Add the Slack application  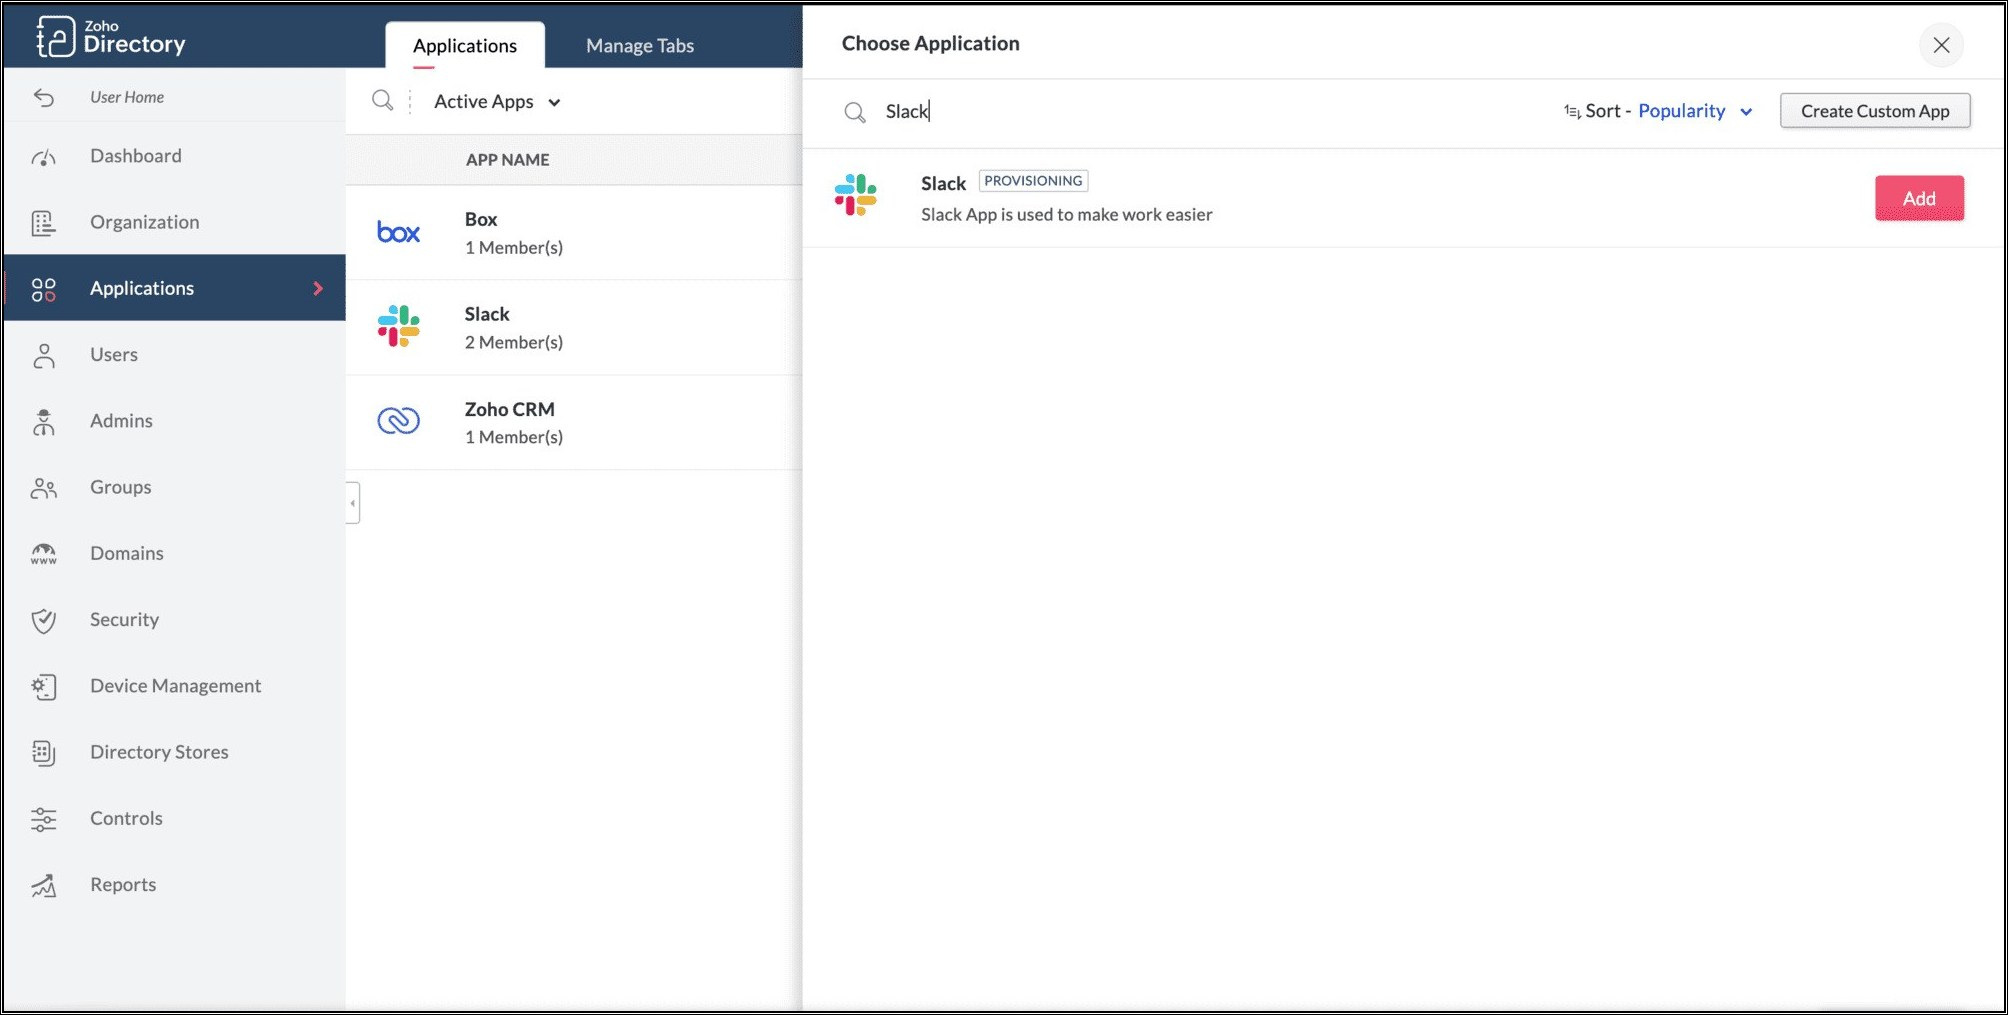pos(1919,198)
